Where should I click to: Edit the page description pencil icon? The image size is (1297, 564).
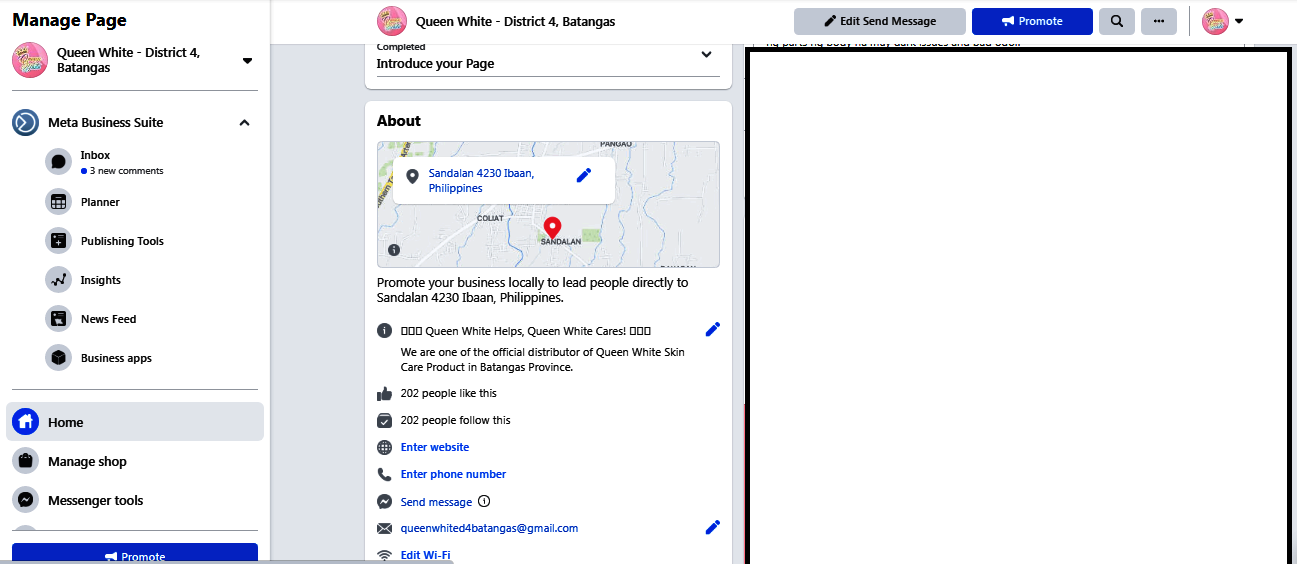coord(713,329)
